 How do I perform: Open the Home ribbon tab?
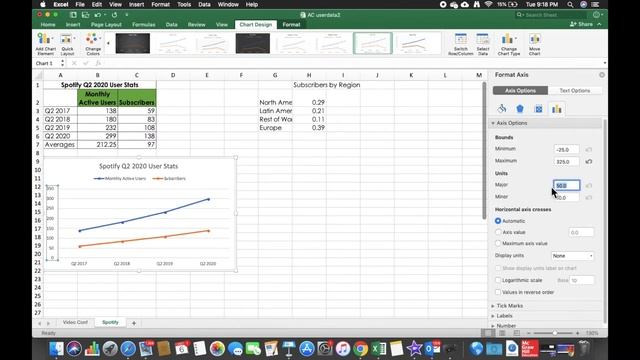tap(48, 24)
